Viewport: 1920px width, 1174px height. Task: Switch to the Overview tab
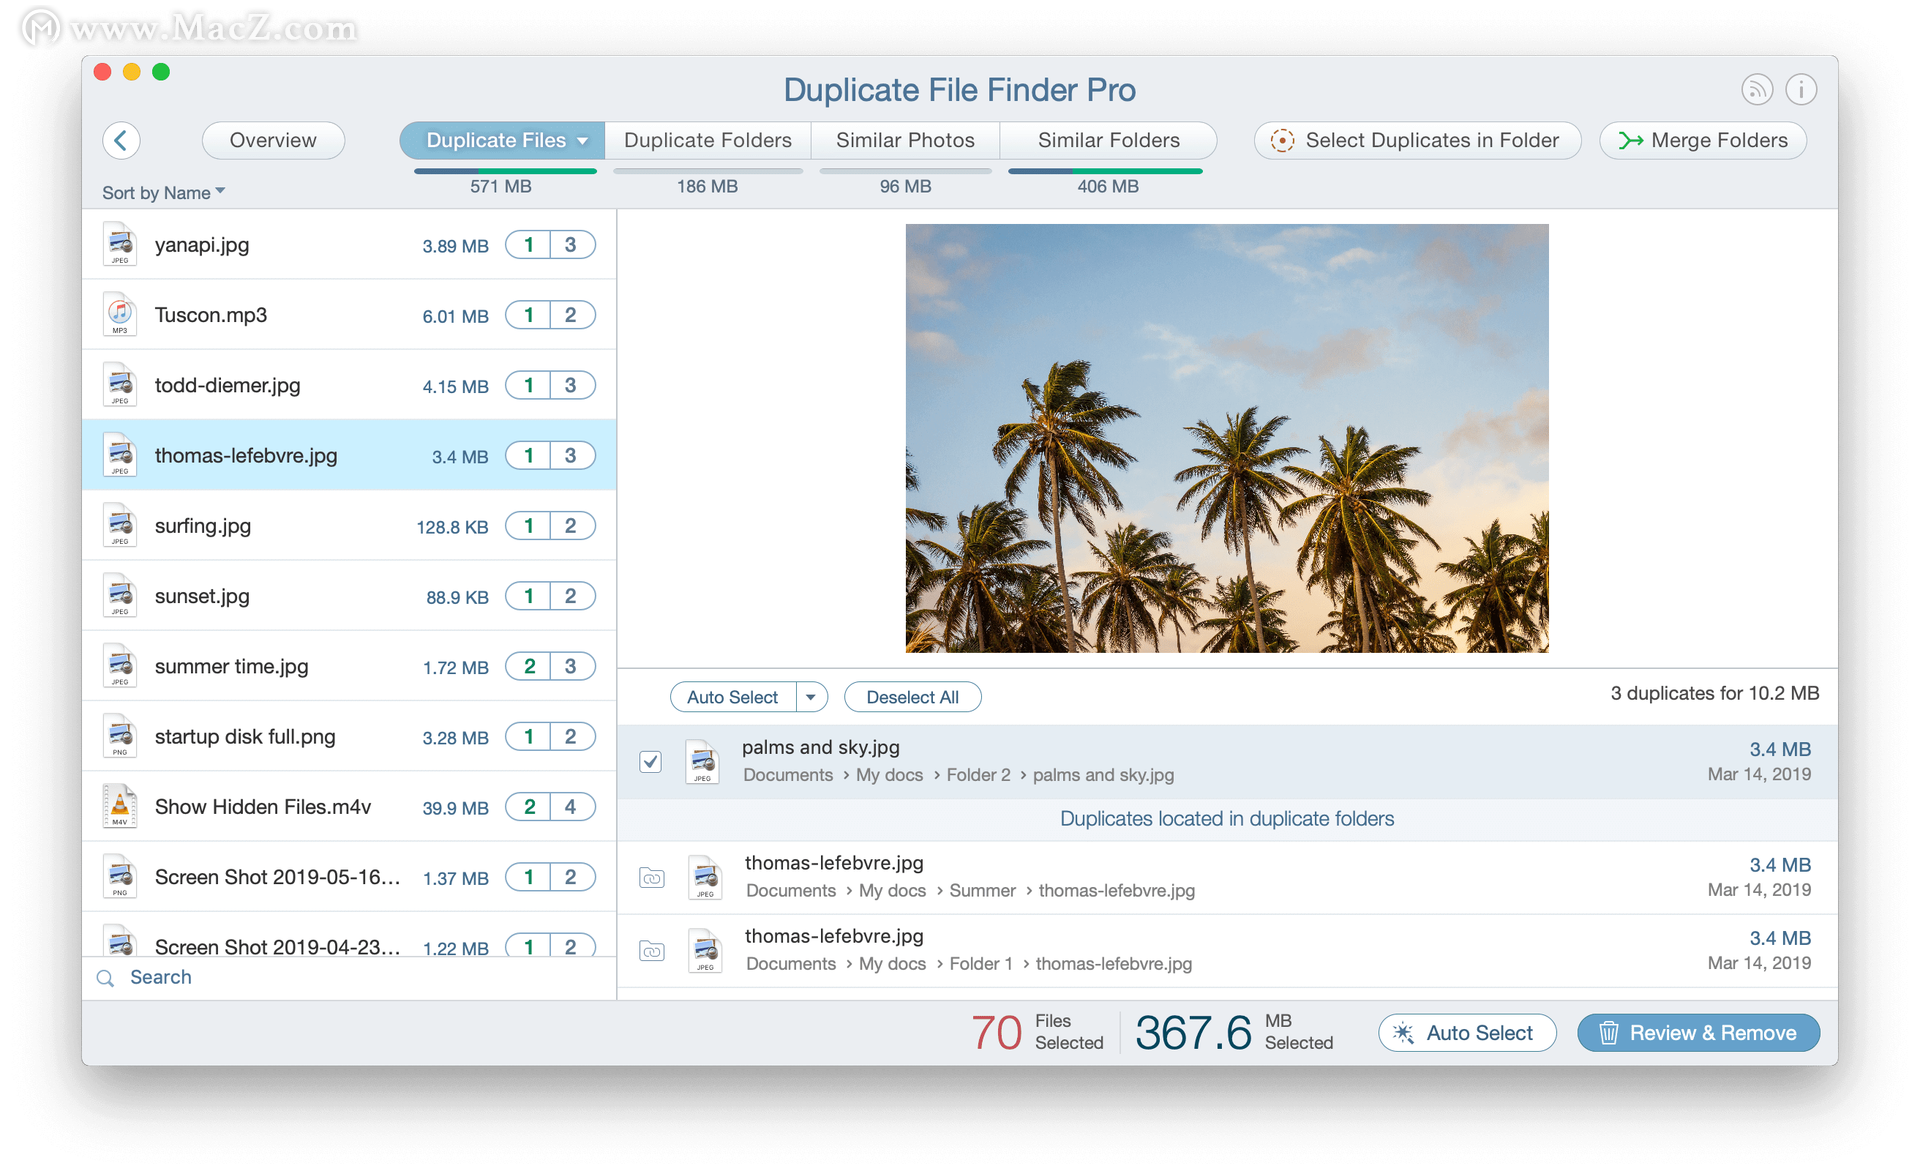273,140
